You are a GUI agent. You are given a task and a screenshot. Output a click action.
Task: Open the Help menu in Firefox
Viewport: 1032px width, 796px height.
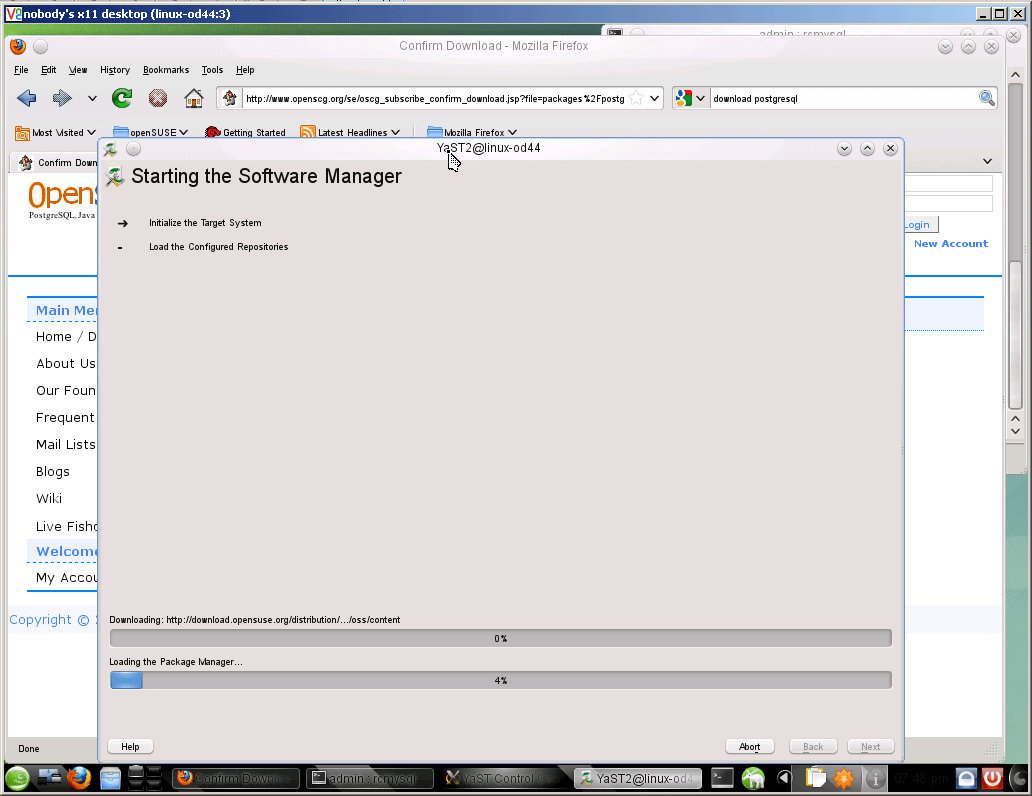click(245, 70)
